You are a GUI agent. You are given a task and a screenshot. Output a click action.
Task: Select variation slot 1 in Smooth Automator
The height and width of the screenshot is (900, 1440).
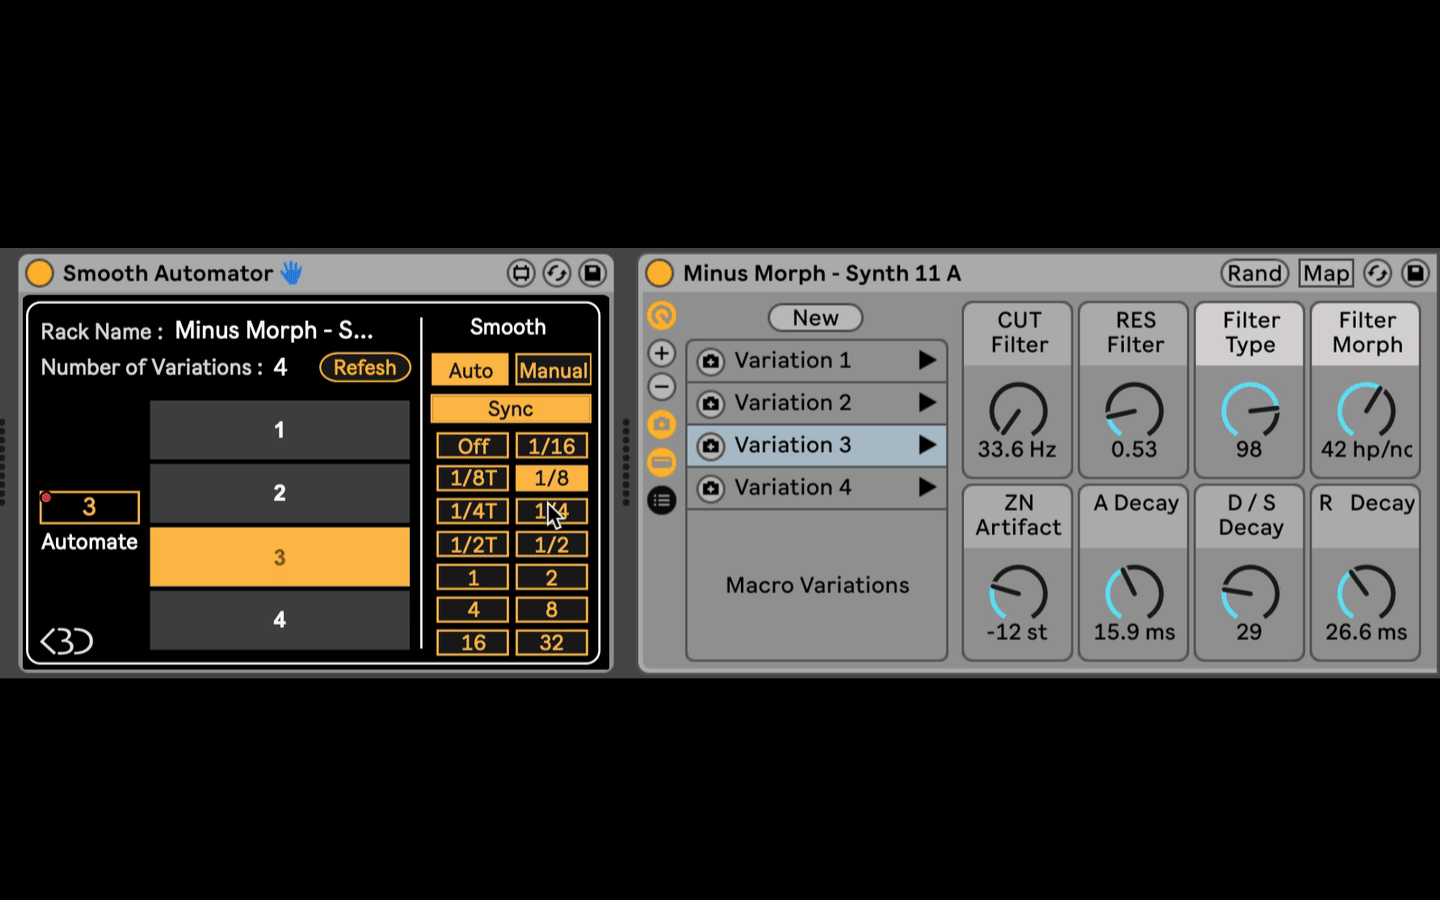coord(279,430)
